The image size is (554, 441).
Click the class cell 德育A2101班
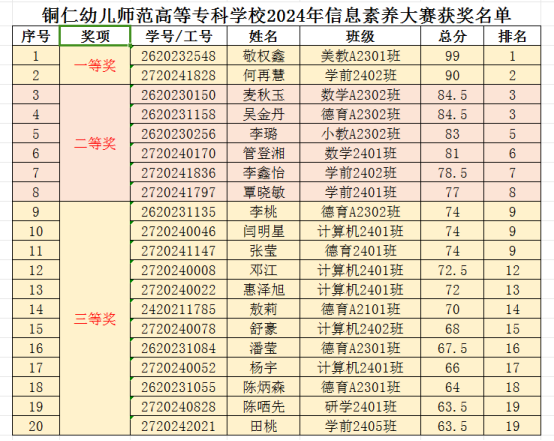(x=360, y=309)
